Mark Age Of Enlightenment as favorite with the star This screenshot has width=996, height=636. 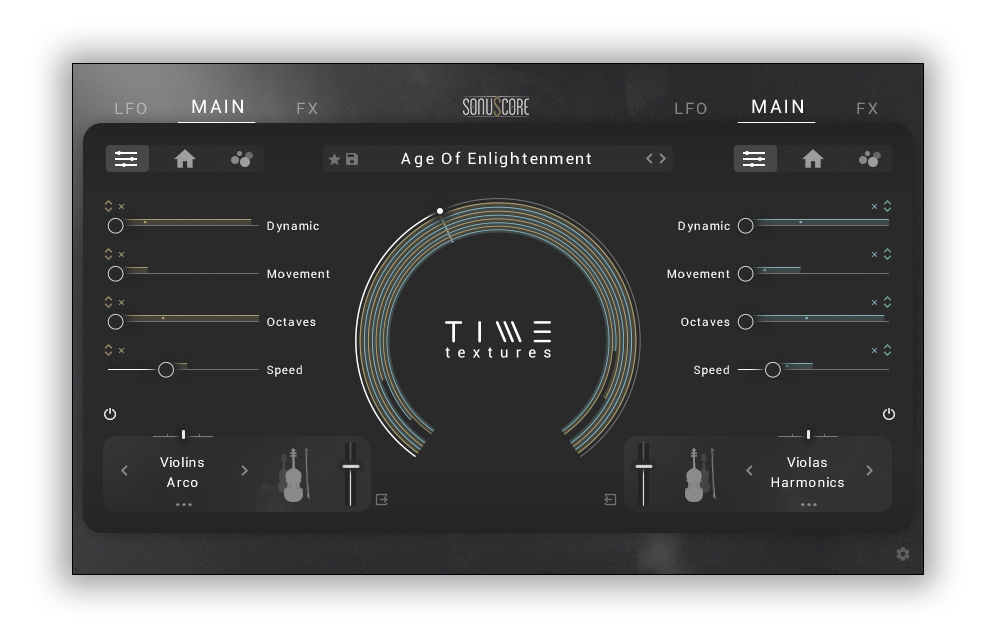pos(333,158)
